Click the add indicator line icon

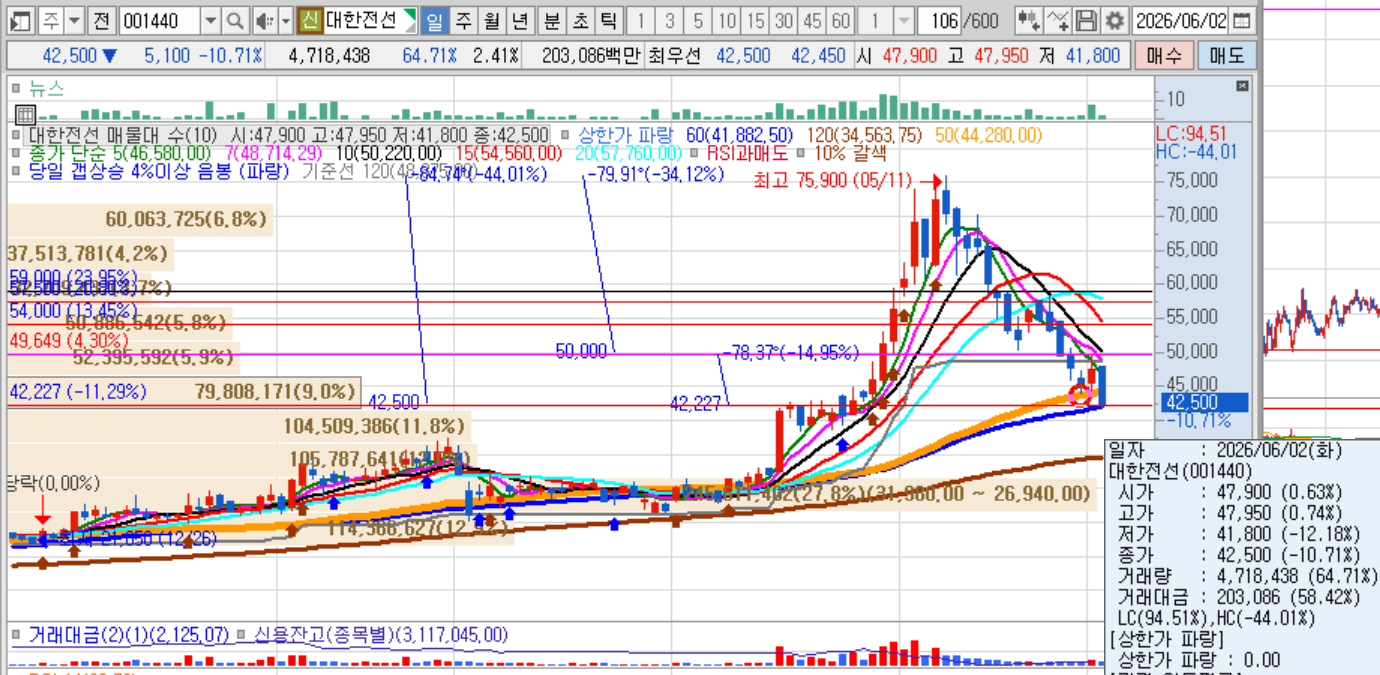click(1058, 20)
